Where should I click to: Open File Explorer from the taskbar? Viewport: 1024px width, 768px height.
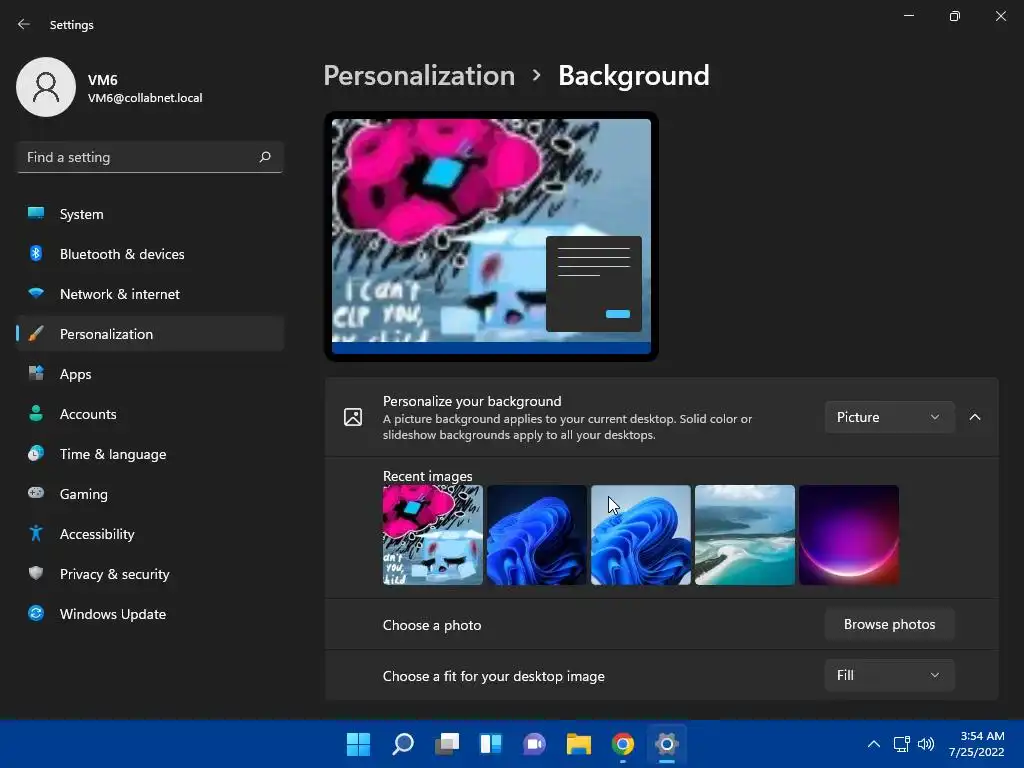click(x=579, y=744)
